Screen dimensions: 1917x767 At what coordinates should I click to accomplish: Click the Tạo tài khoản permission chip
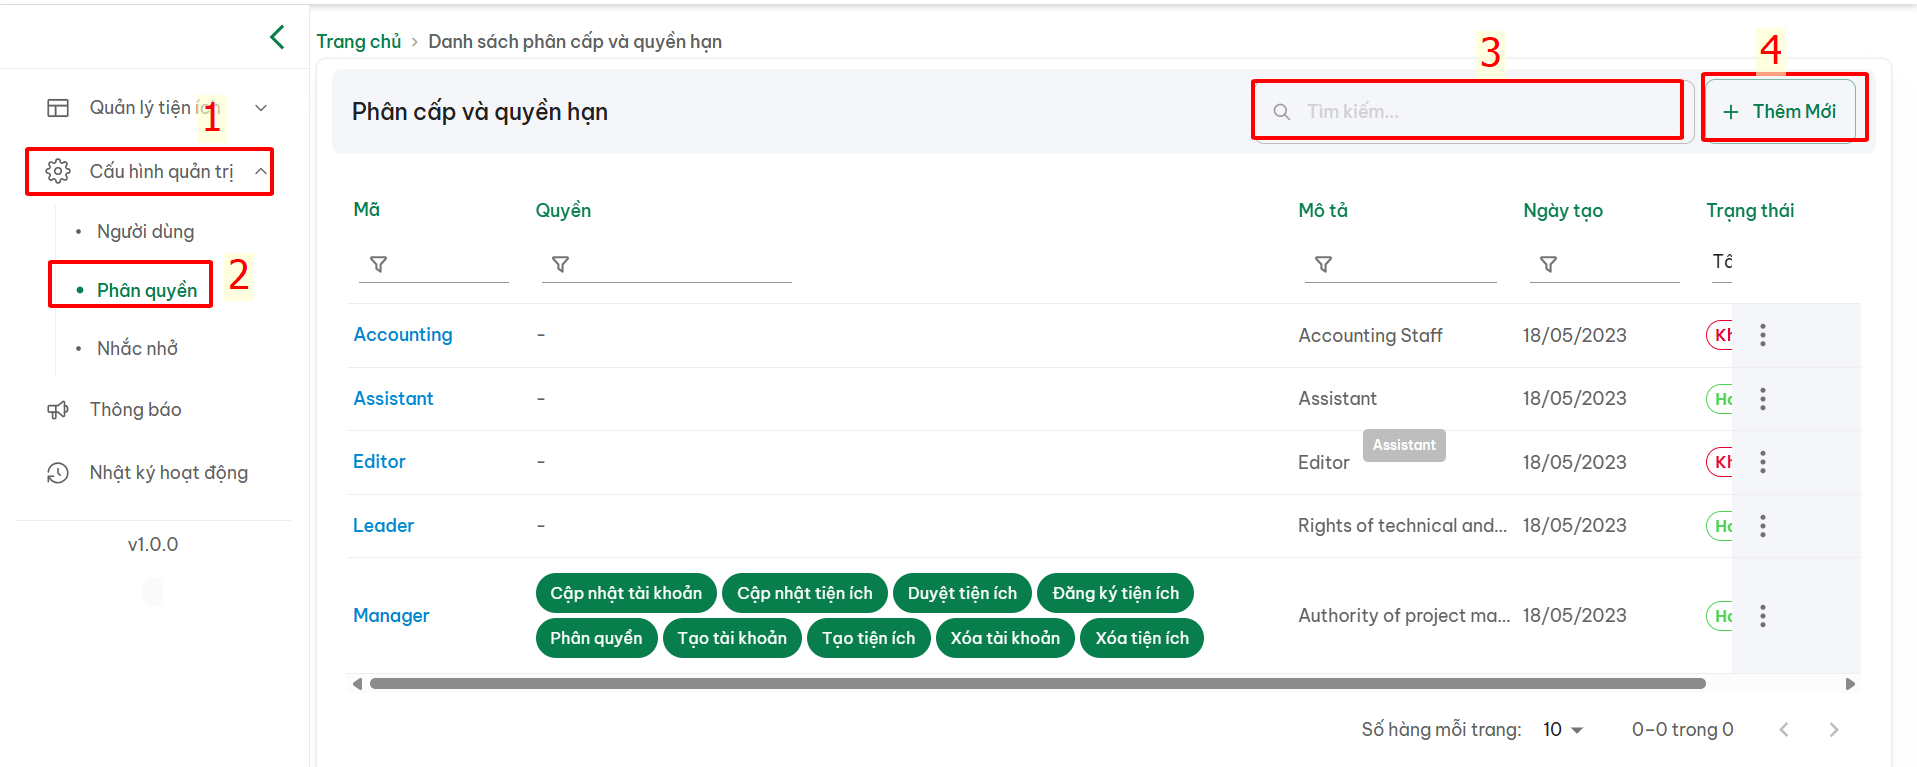732,638
